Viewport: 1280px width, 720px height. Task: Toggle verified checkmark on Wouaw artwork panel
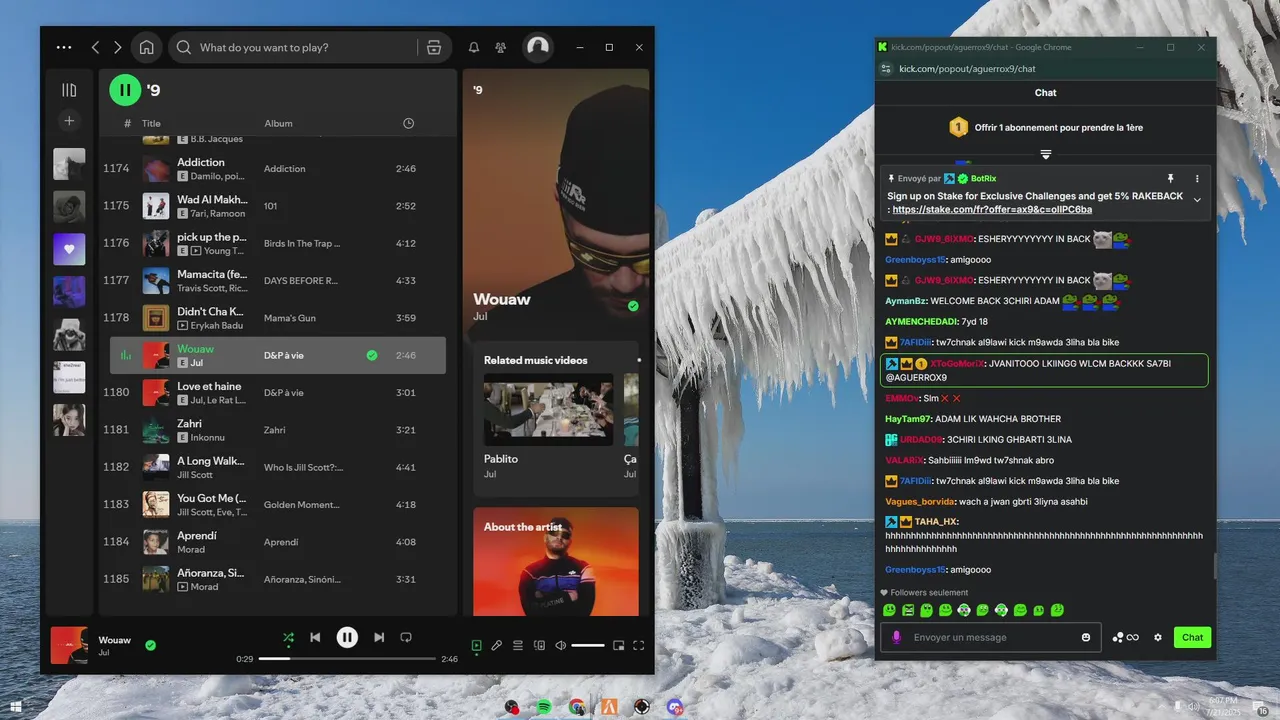(633, 306)
